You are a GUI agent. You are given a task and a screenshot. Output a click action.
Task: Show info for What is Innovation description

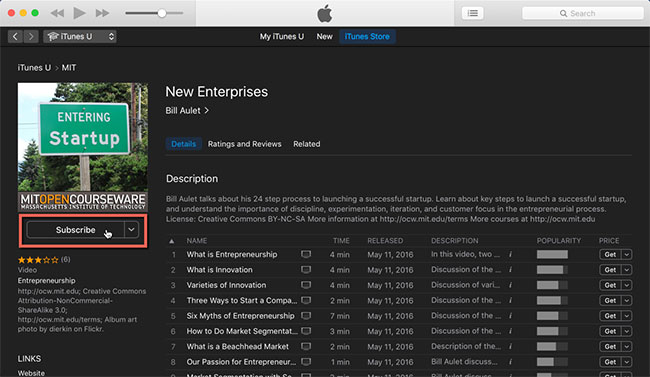pos(510,270)
